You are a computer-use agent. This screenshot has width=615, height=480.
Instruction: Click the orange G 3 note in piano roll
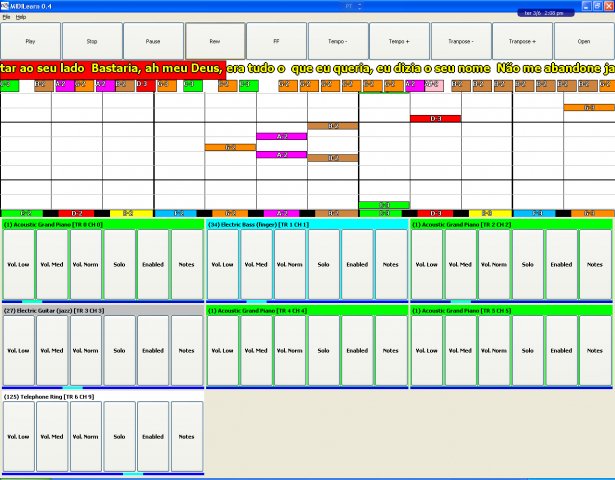589,107
